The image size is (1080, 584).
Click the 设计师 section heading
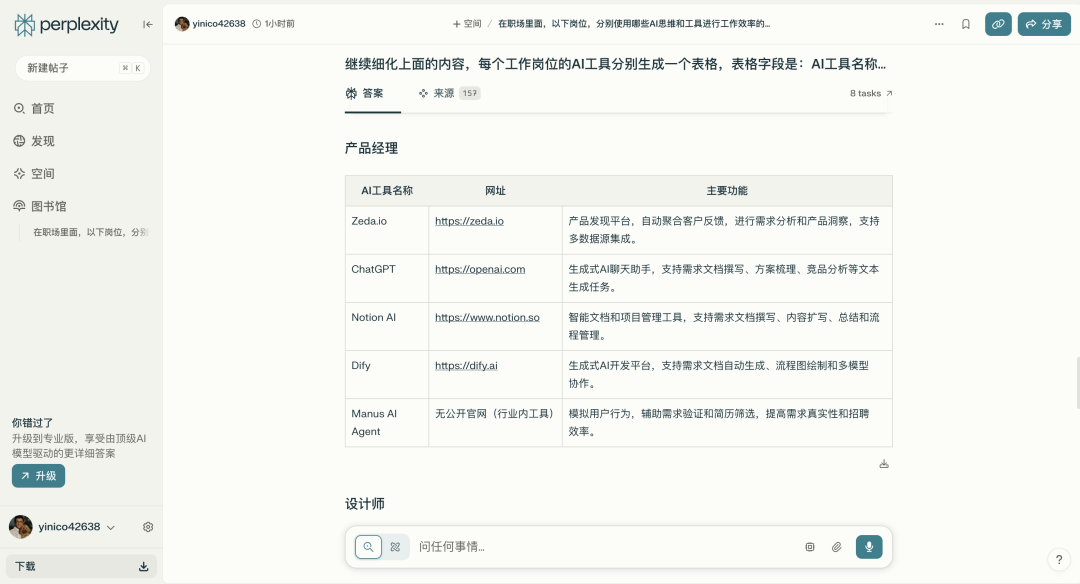coord(365,504)
